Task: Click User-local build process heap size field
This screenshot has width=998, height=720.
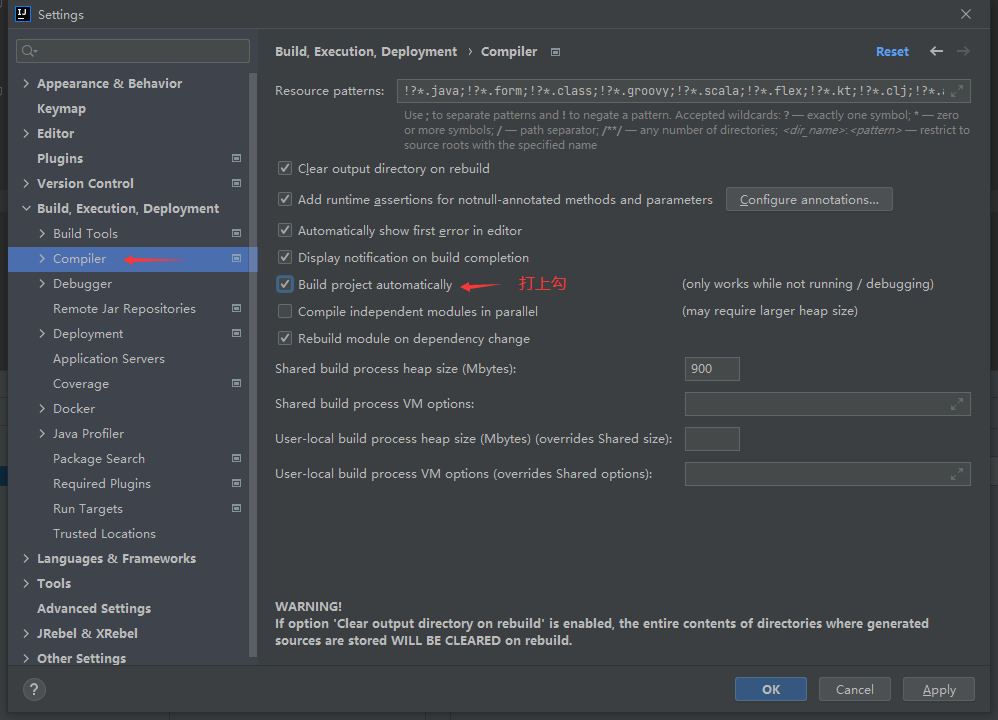Action: (x=712, y=439)
